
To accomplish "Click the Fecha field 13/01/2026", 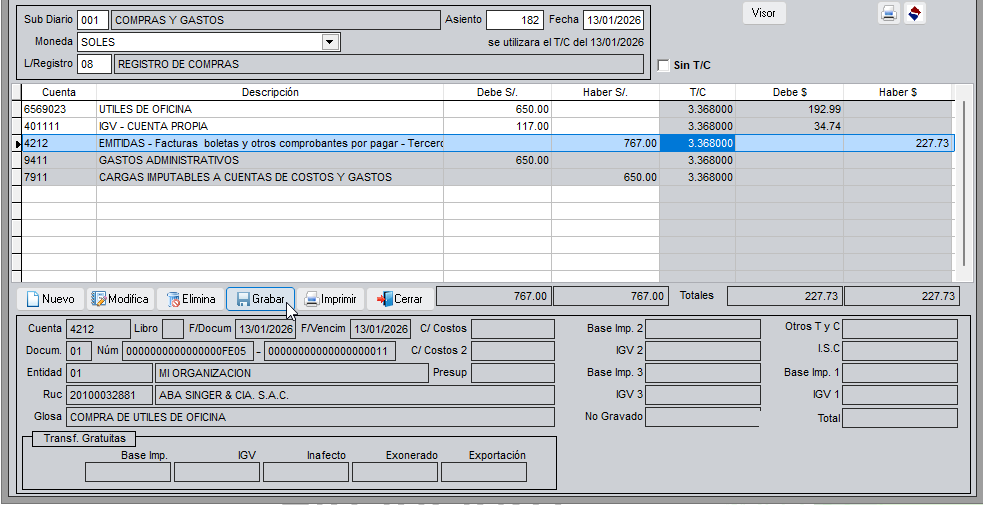I will [x=613, y=20].
